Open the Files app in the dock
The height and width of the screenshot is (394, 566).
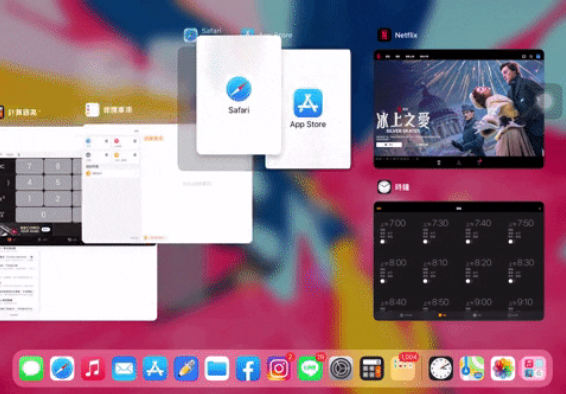217,368
